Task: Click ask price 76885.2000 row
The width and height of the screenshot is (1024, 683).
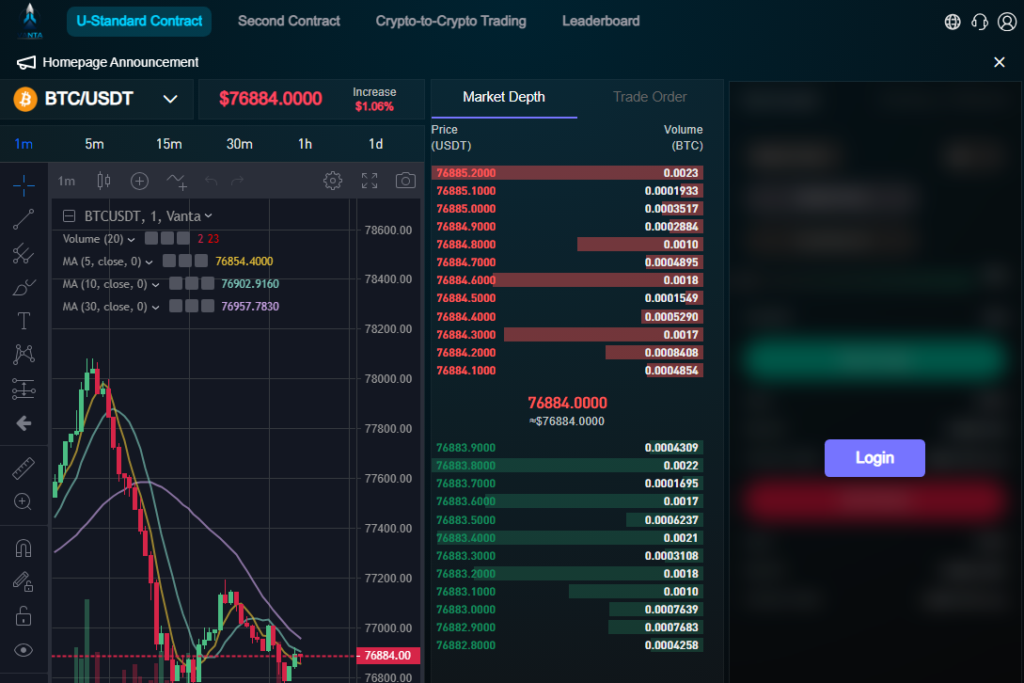Action: [567, 173]
